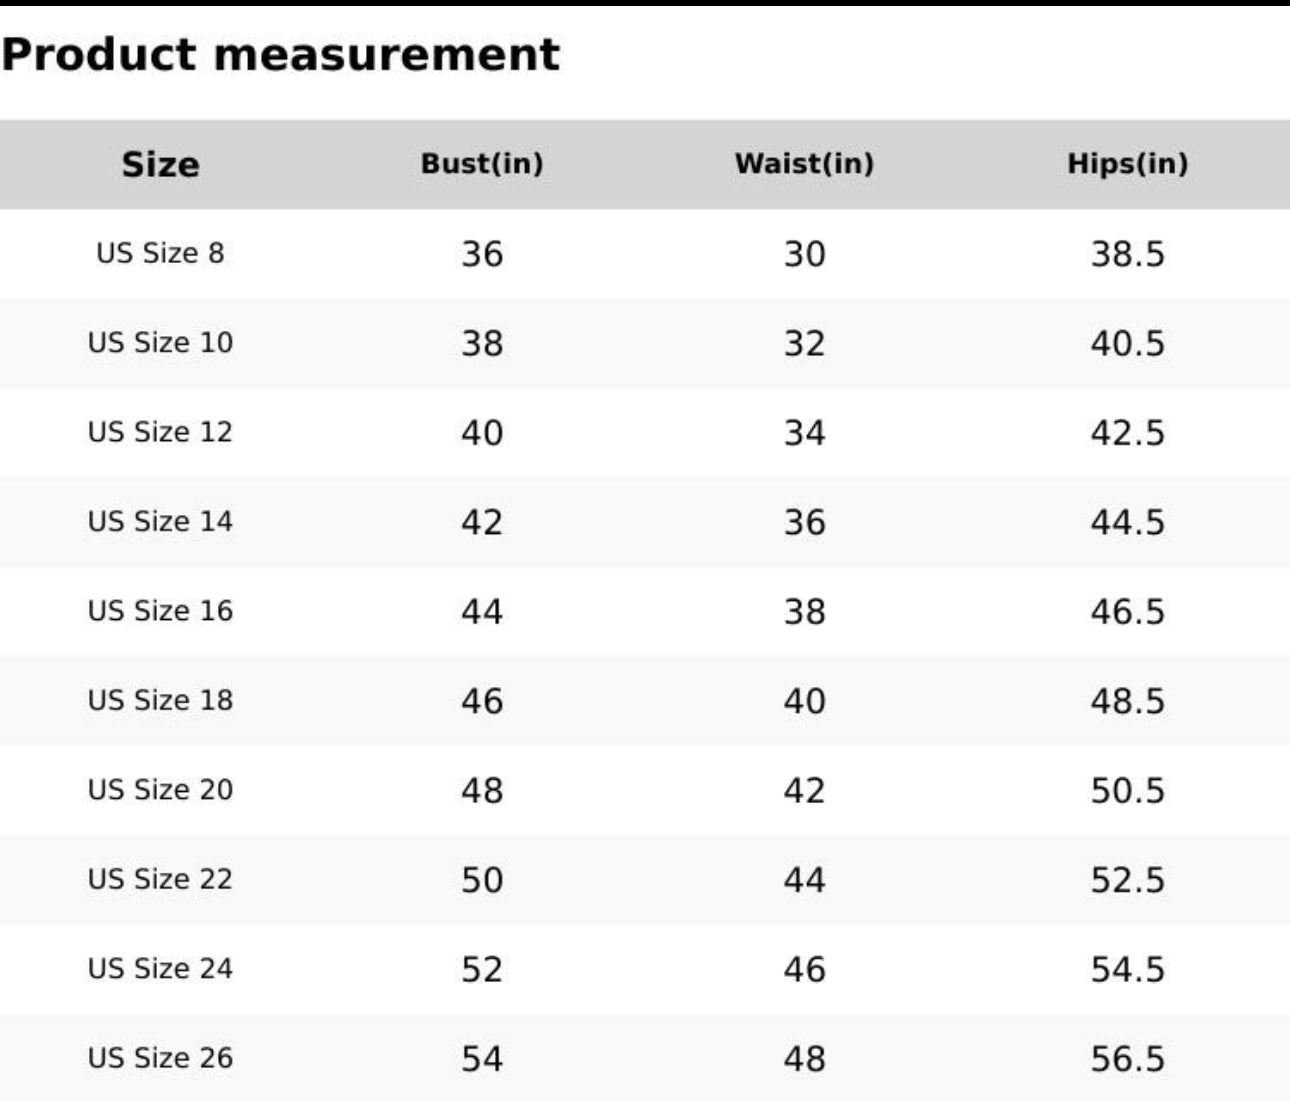Click hips value 46.5 for Size 16
The width and height of the screenshot is (1290, 1101).
point(1127,612)
